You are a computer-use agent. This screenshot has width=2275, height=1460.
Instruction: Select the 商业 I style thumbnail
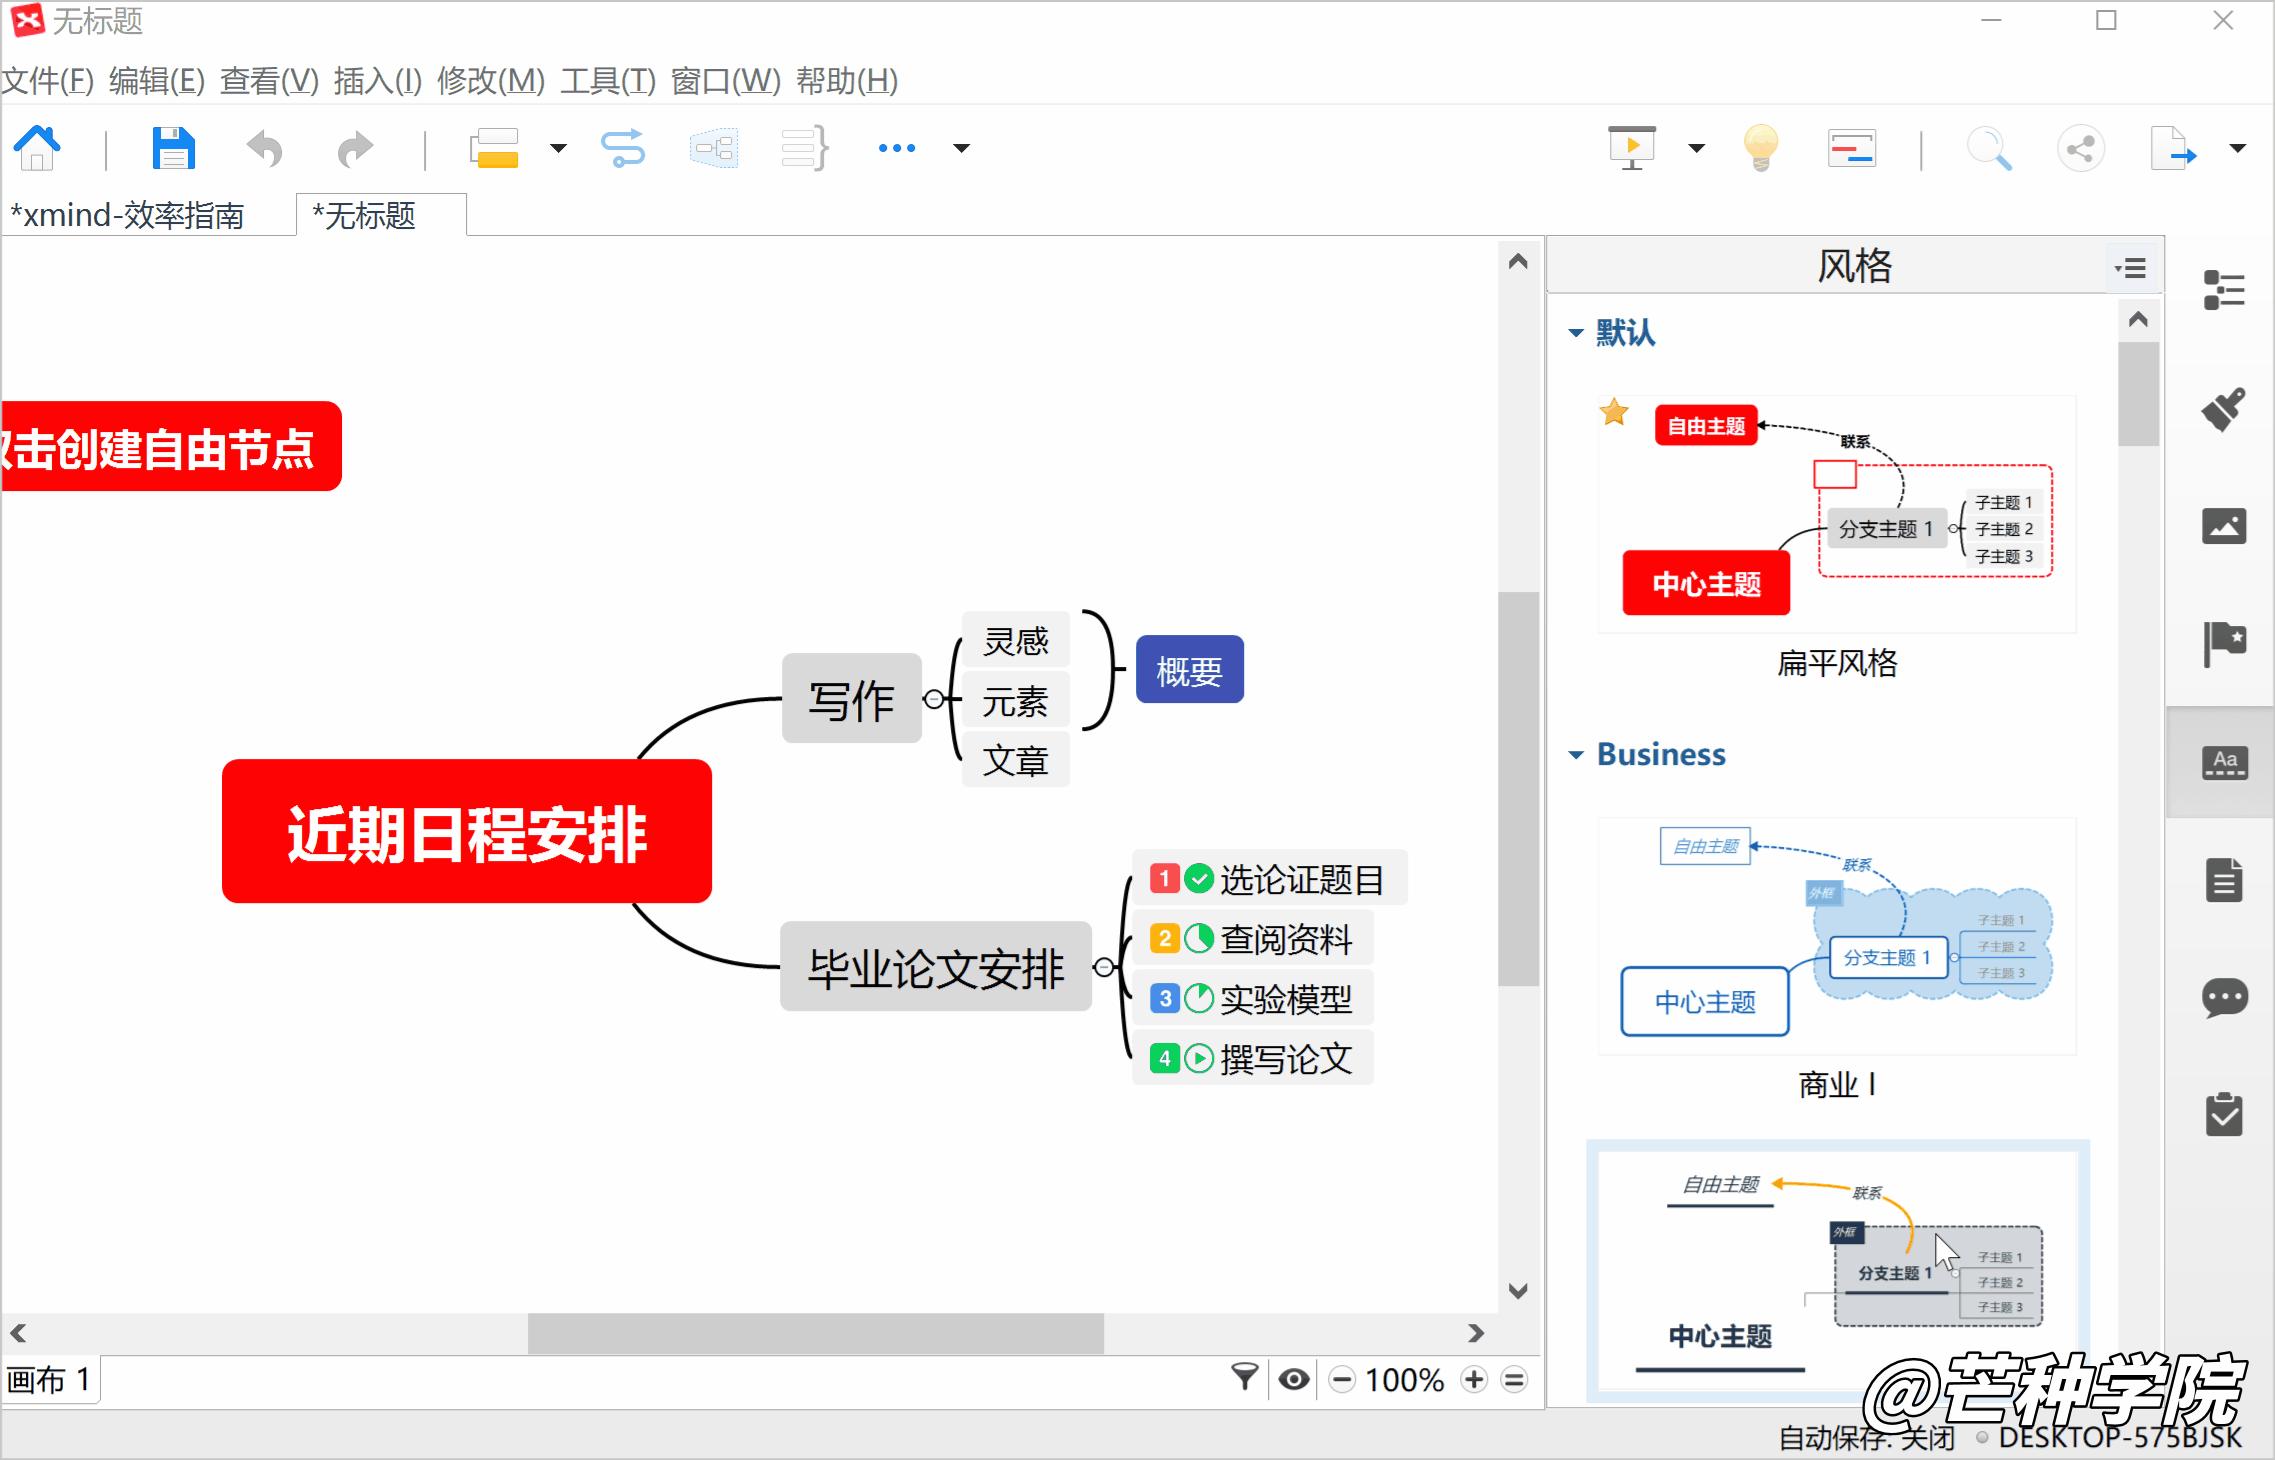[x=1837, y=937]
